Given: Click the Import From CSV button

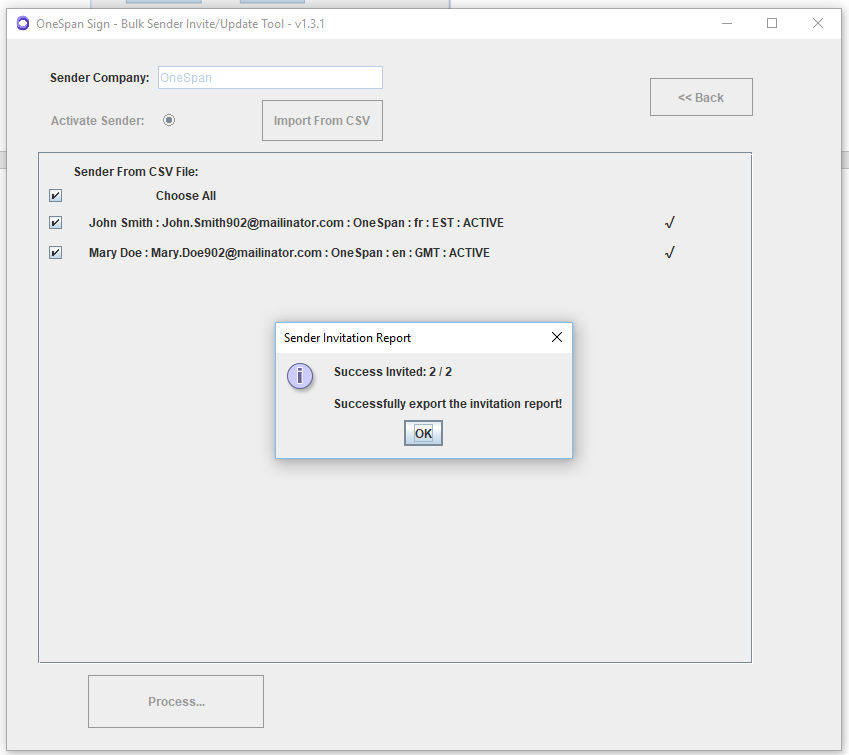Looking at the screenshot, I should 322,121.
